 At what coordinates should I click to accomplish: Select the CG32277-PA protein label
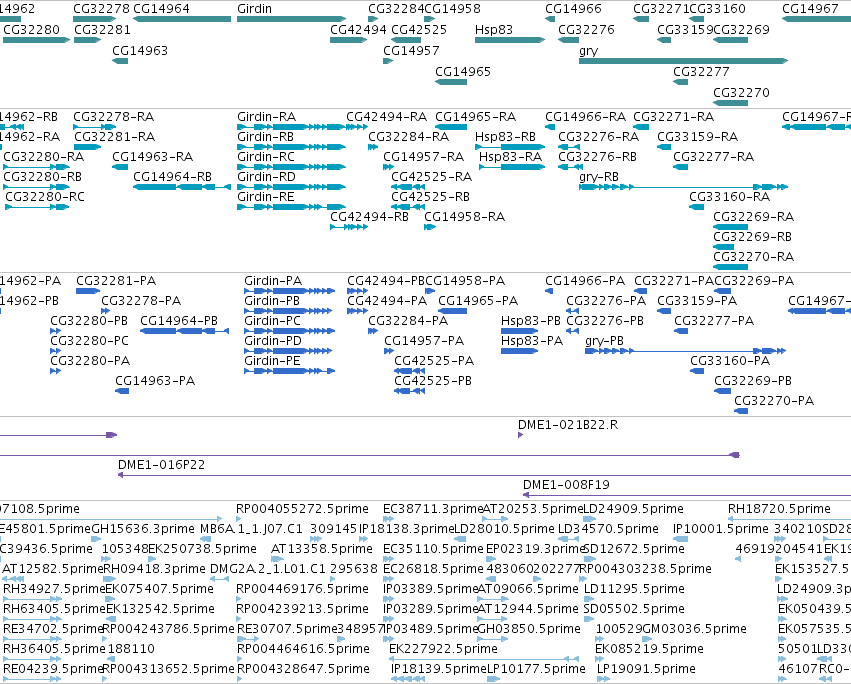(x=714, y=321)
